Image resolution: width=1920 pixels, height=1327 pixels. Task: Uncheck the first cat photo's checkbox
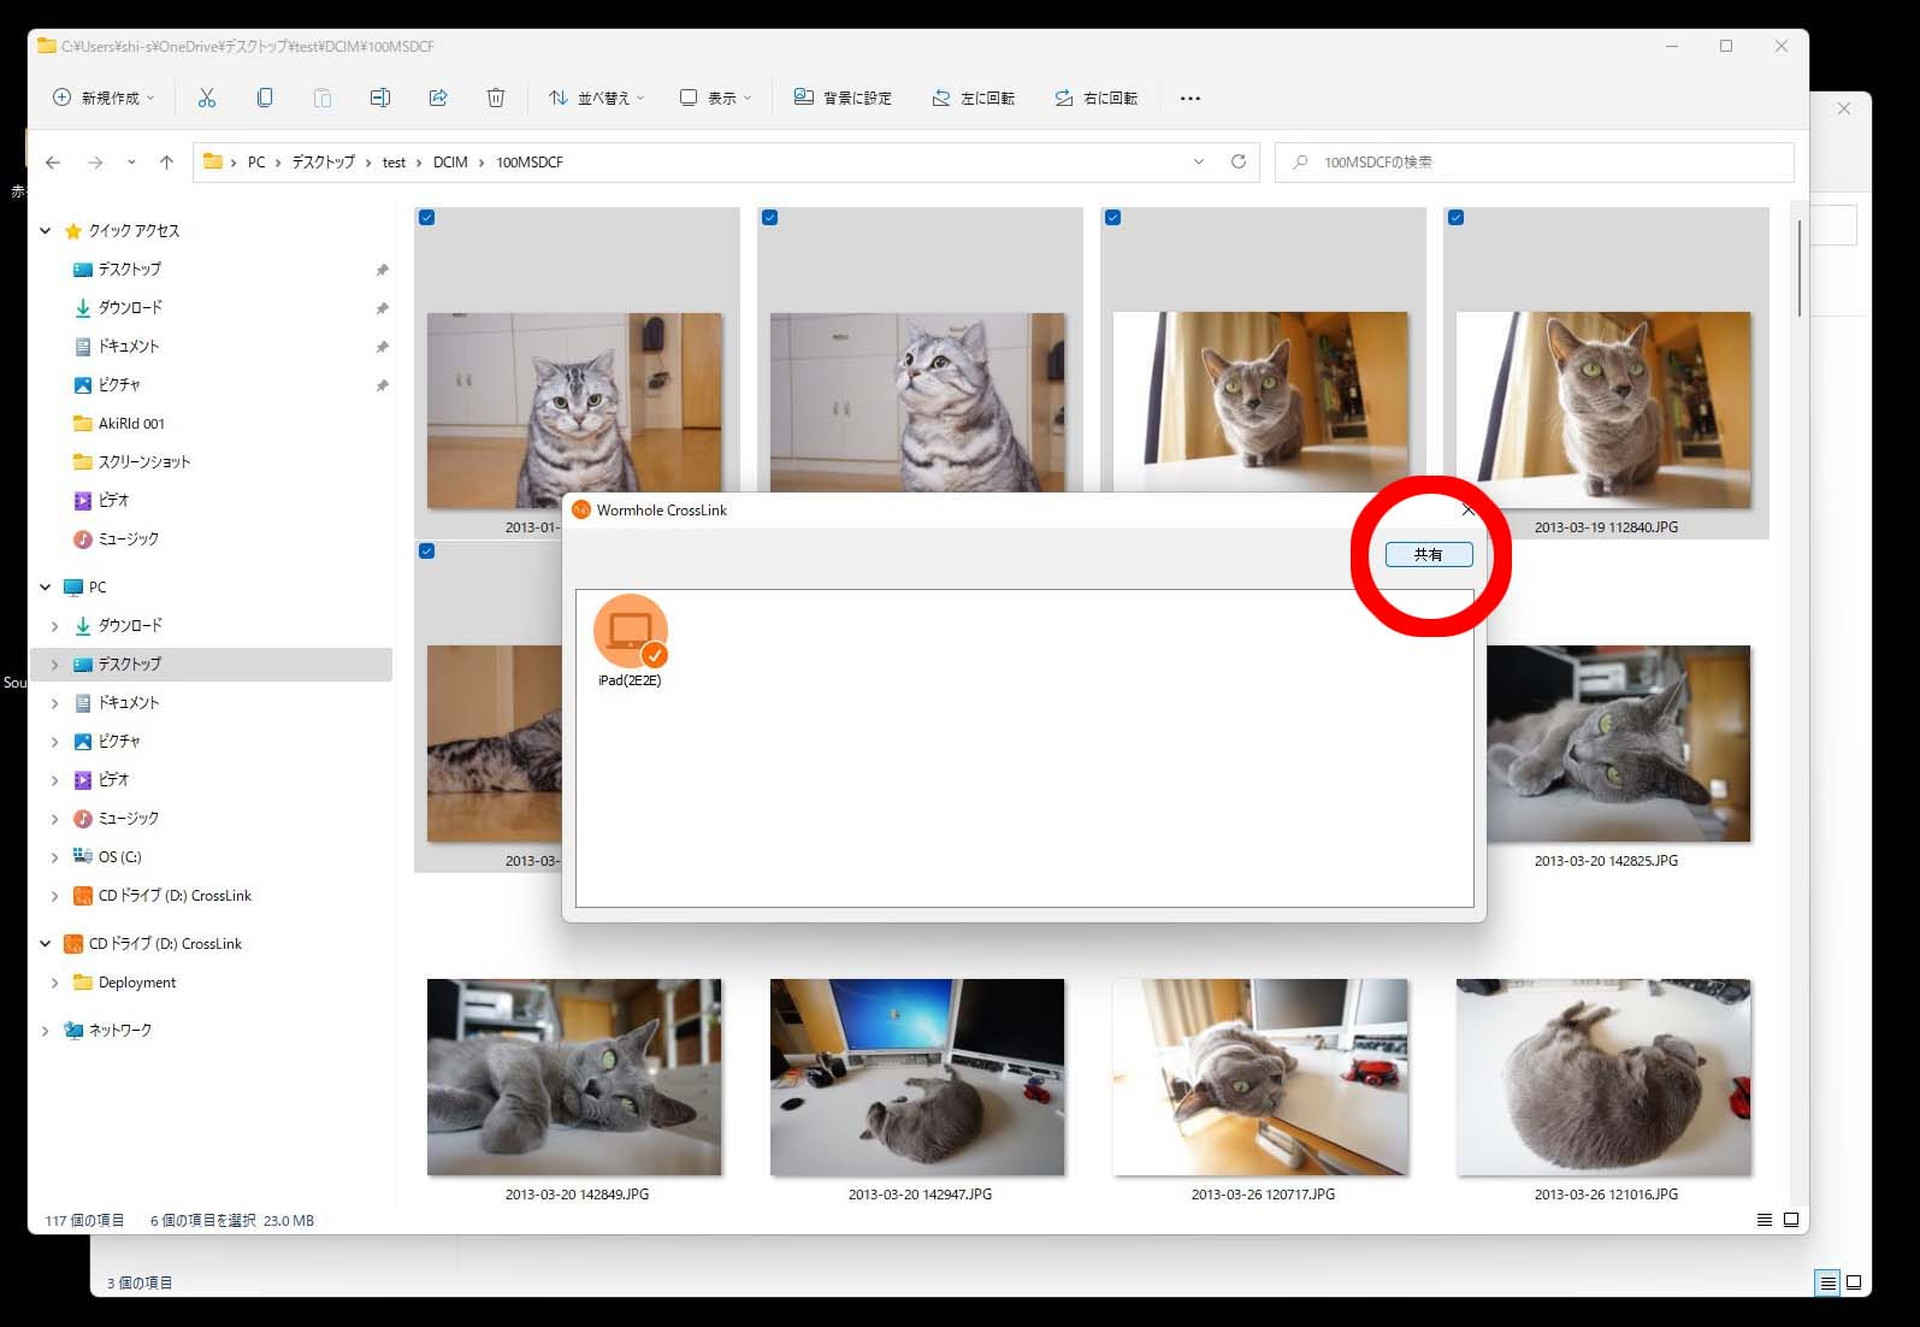(x=427, y=217)
